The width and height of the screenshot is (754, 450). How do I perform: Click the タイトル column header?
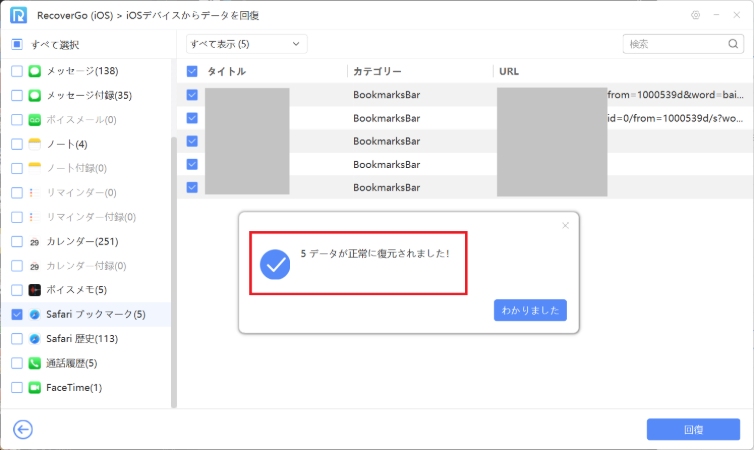pos(226,71)
